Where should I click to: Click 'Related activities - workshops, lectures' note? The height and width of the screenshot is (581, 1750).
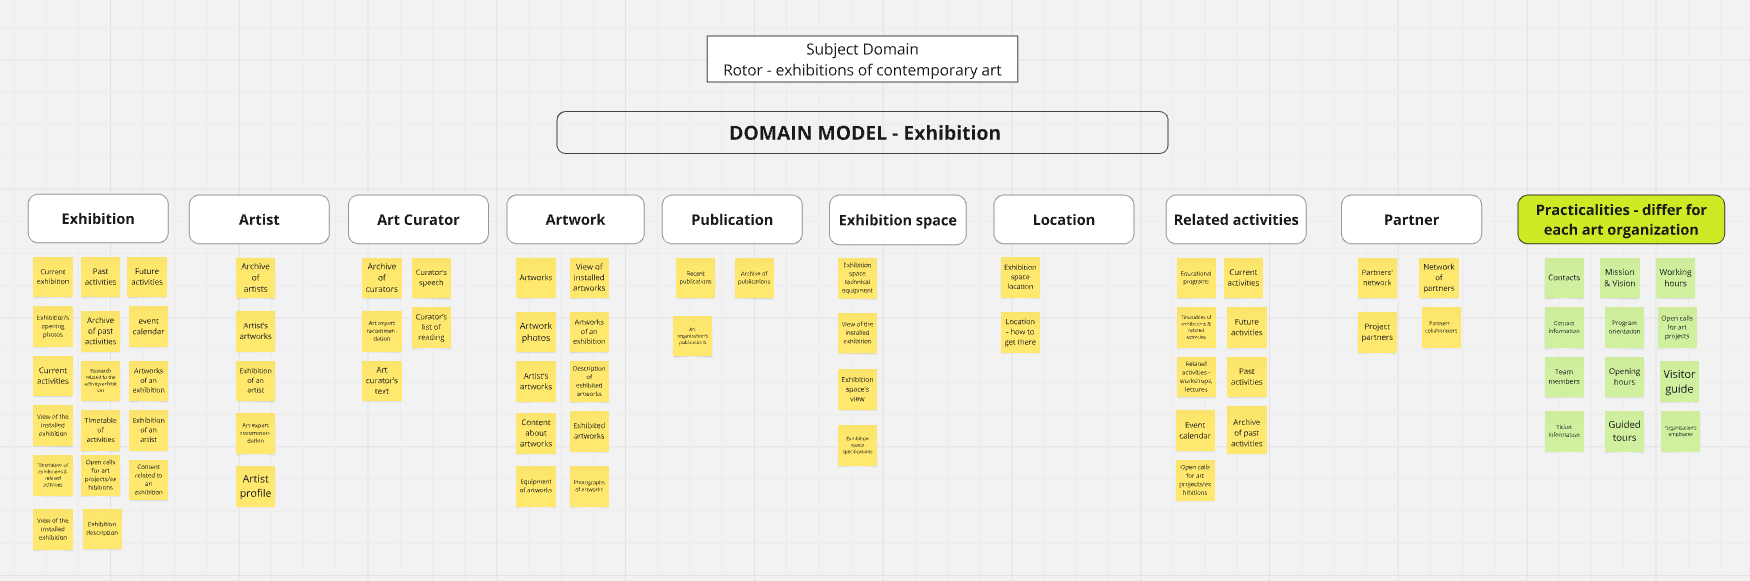point(1195,377)
